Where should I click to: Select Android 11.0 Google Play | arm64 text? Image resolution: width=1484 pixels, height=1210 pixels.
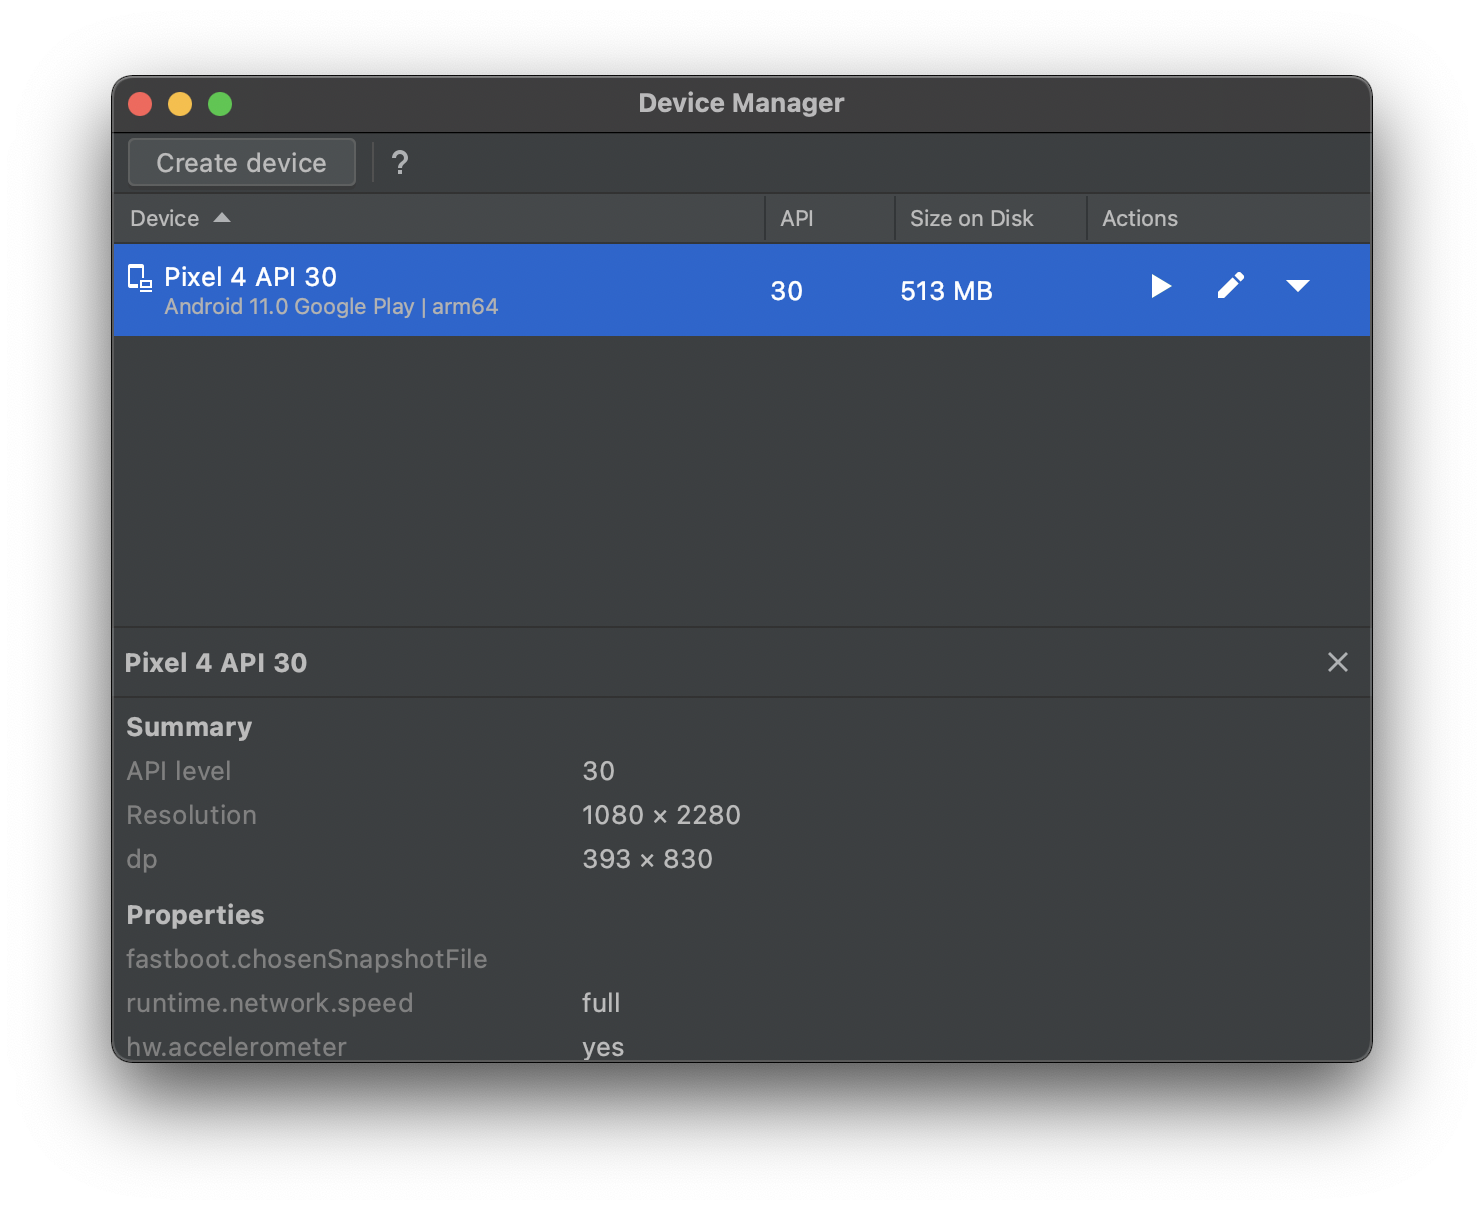pyautogui.click(x=331, y=306)
